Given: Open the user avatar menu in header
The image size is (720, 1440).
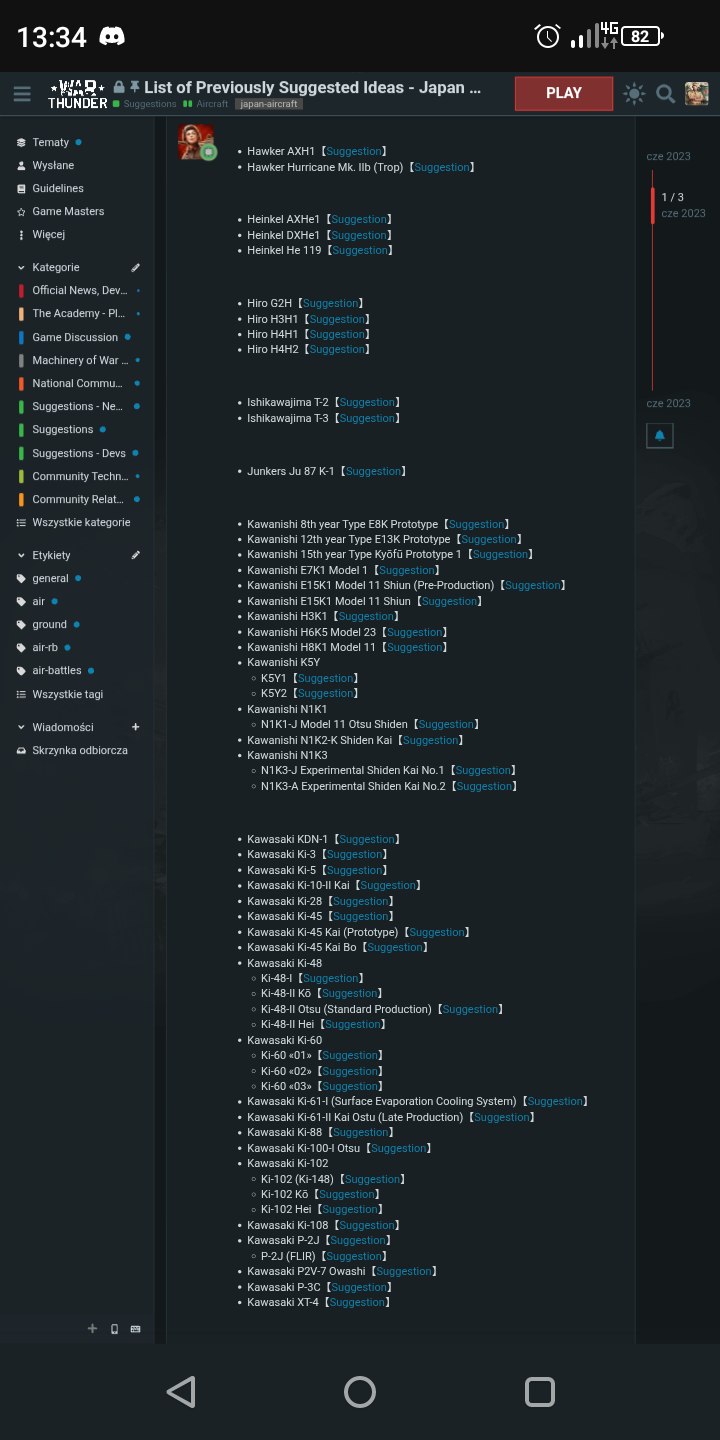Looking at the screenshot, I should [696, 94].
